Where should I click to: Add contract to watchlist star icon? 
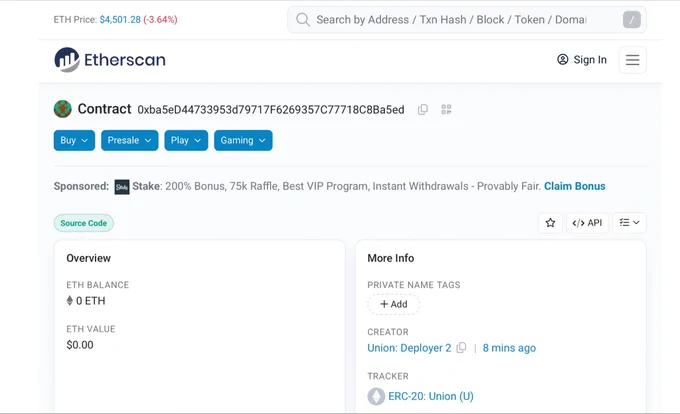(550, 223)
